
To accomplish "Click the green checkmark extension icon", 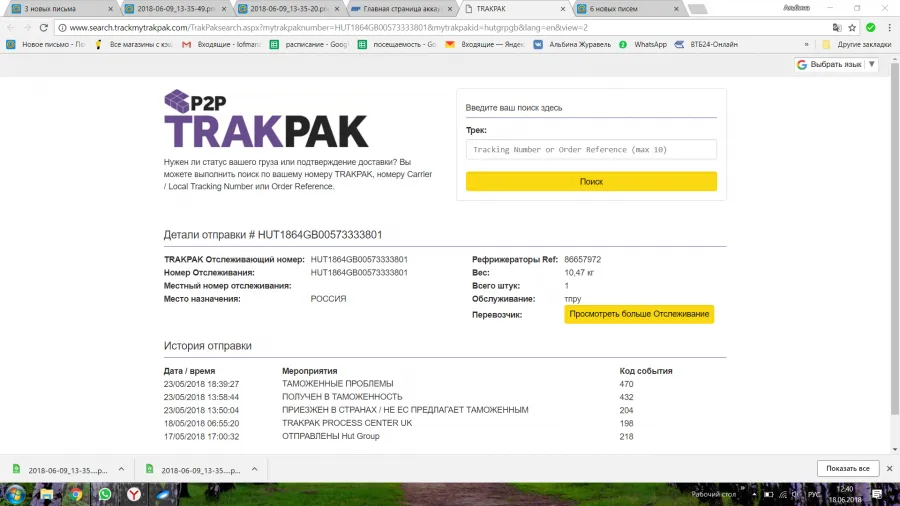I will (x=871, y=28).
